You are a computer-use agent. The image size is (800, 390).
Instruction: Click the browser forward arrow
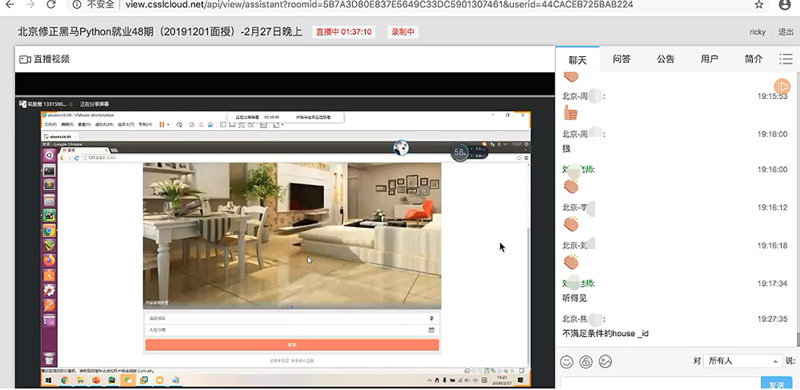click(30, 5)
